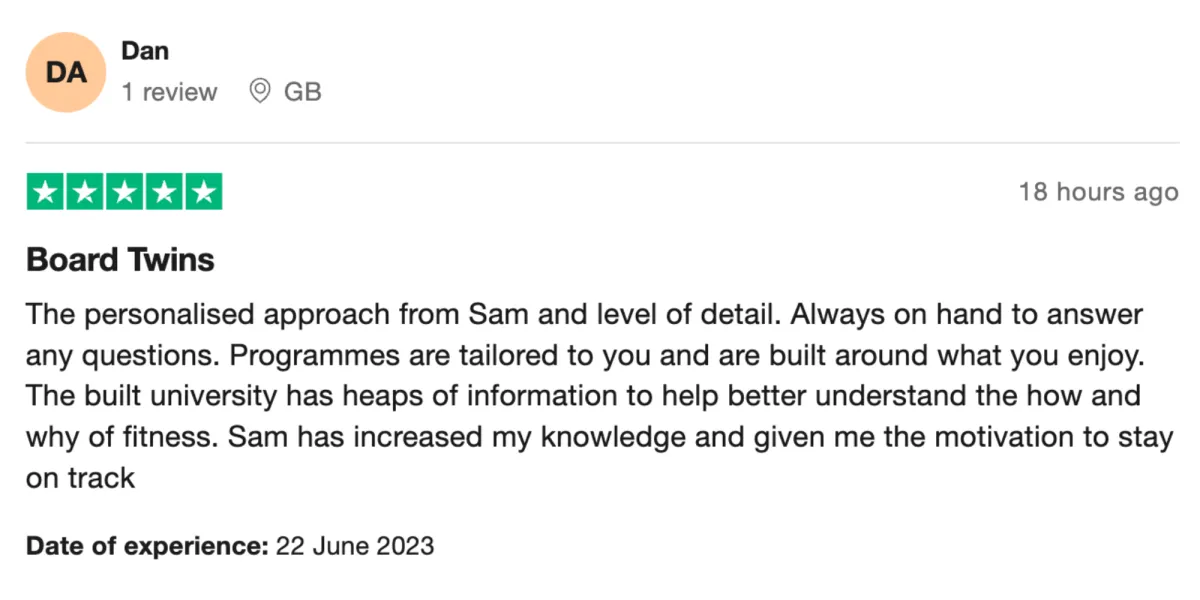Click the GB country label
The height and width of the screenshot is (600, 1200).
pos(303,92)
